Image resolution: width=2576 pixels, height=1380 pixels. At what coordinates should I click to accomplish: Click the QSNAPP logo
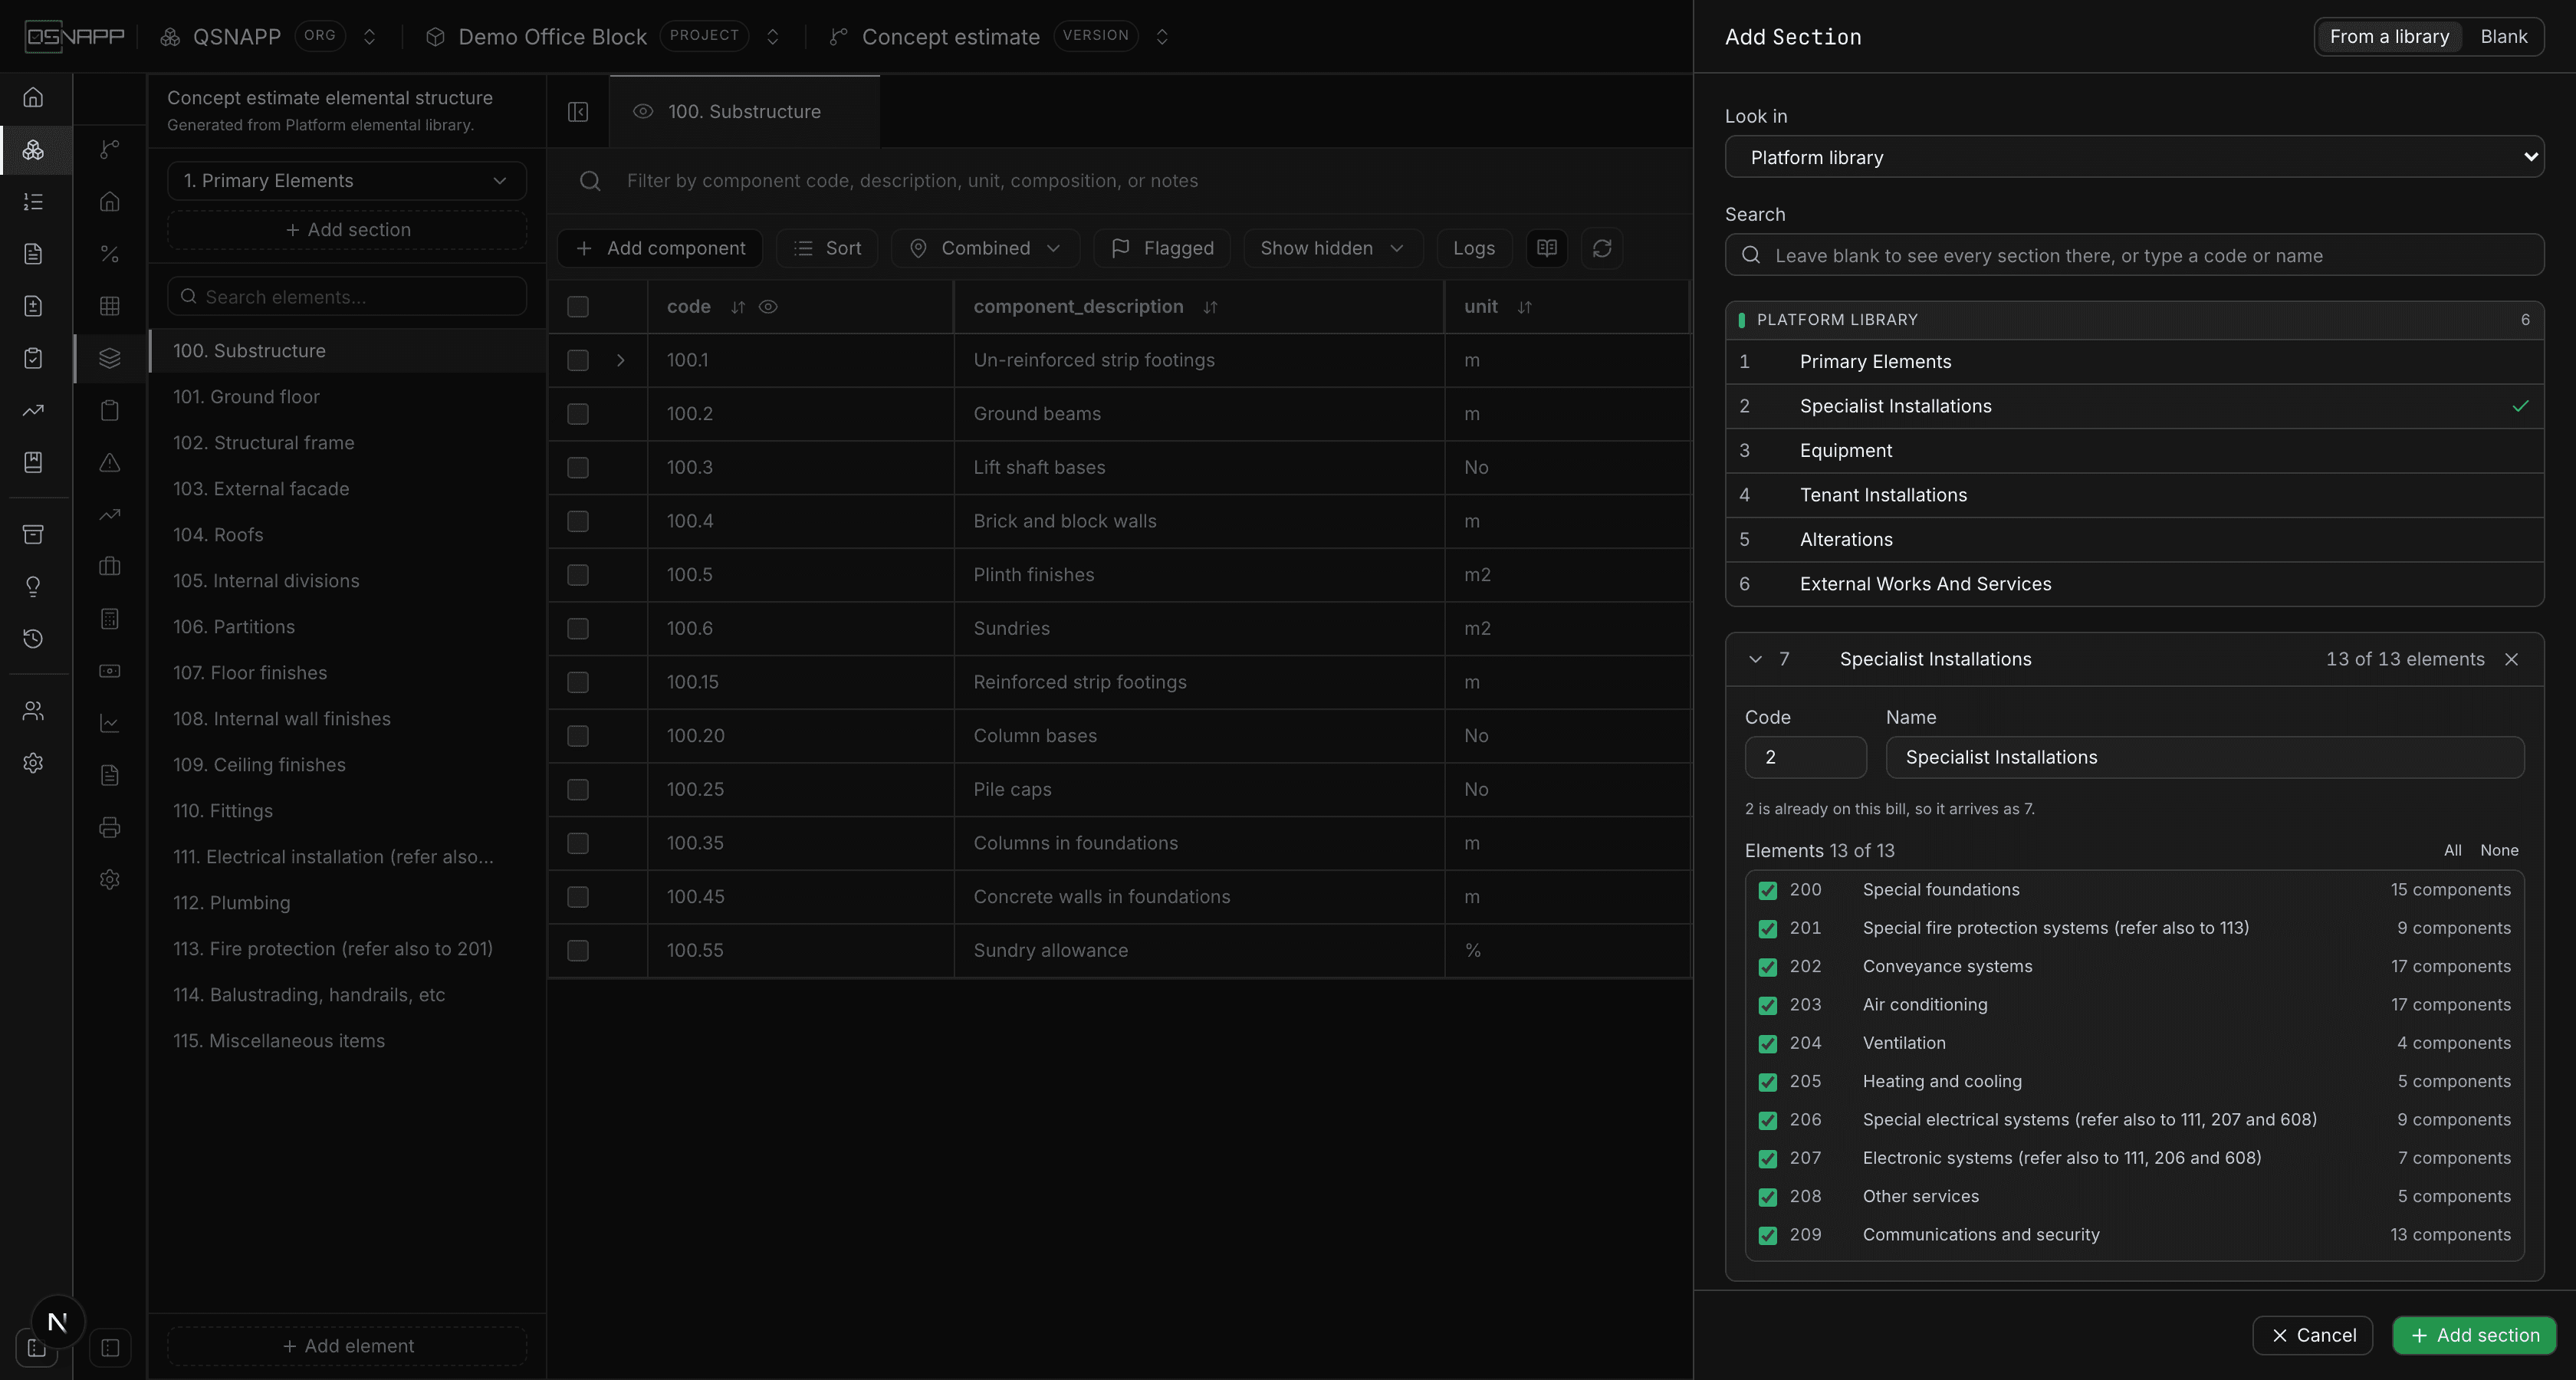[75, 37]
